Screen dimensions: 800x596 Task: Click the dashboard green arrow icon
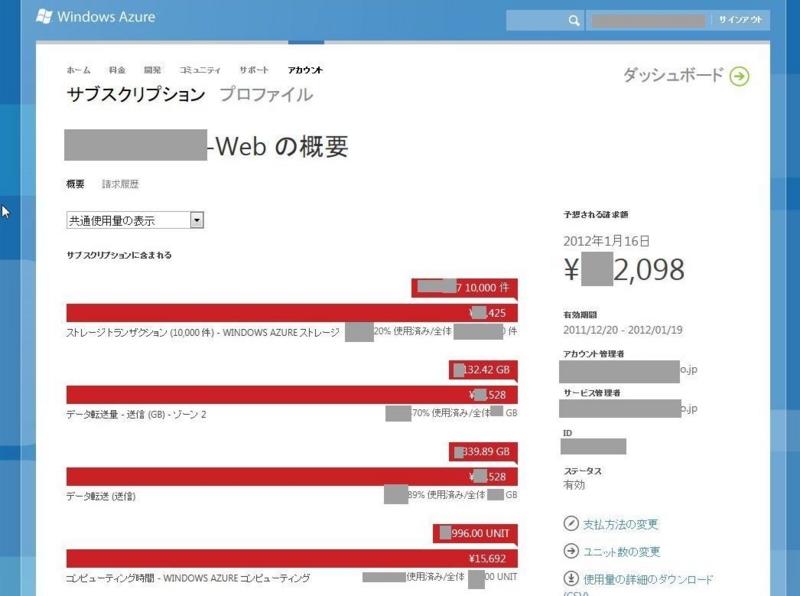(x=739, y=76)
